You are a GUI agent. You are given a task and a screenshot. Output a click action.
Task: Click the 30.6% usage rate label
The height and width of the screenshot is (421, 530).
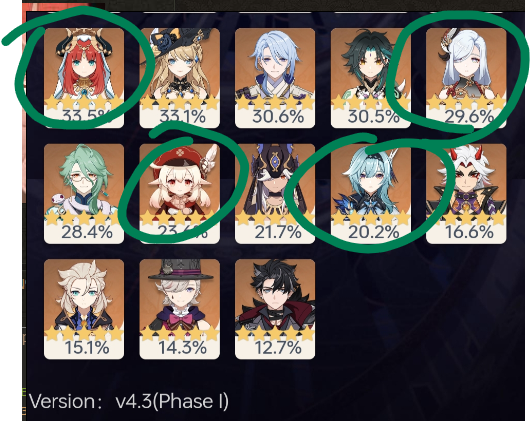[x=278, y=117]
